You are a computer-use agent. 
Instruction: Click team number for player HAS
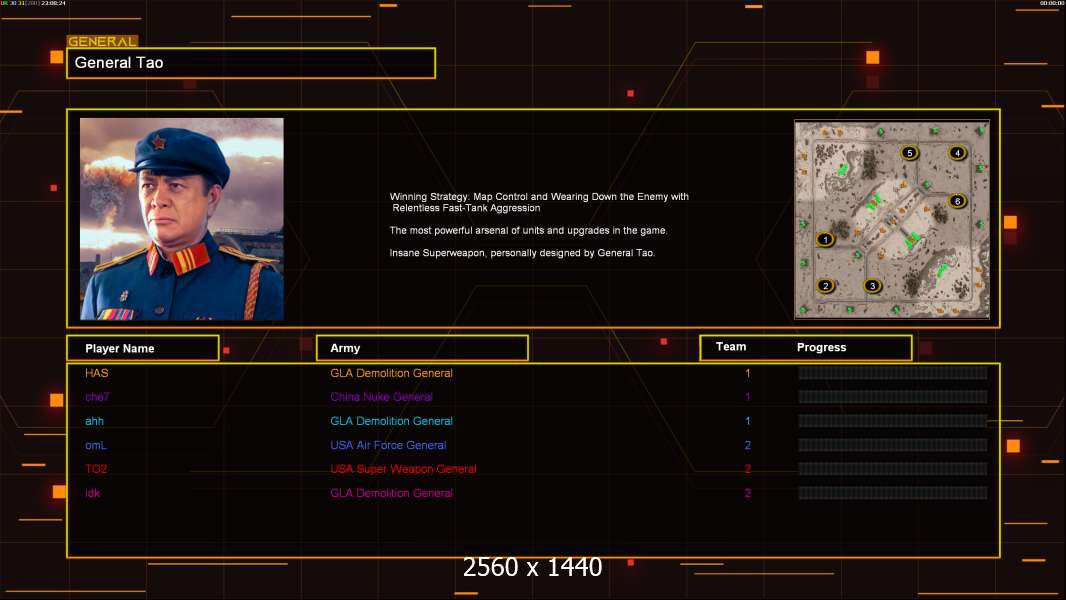[748, 373]
